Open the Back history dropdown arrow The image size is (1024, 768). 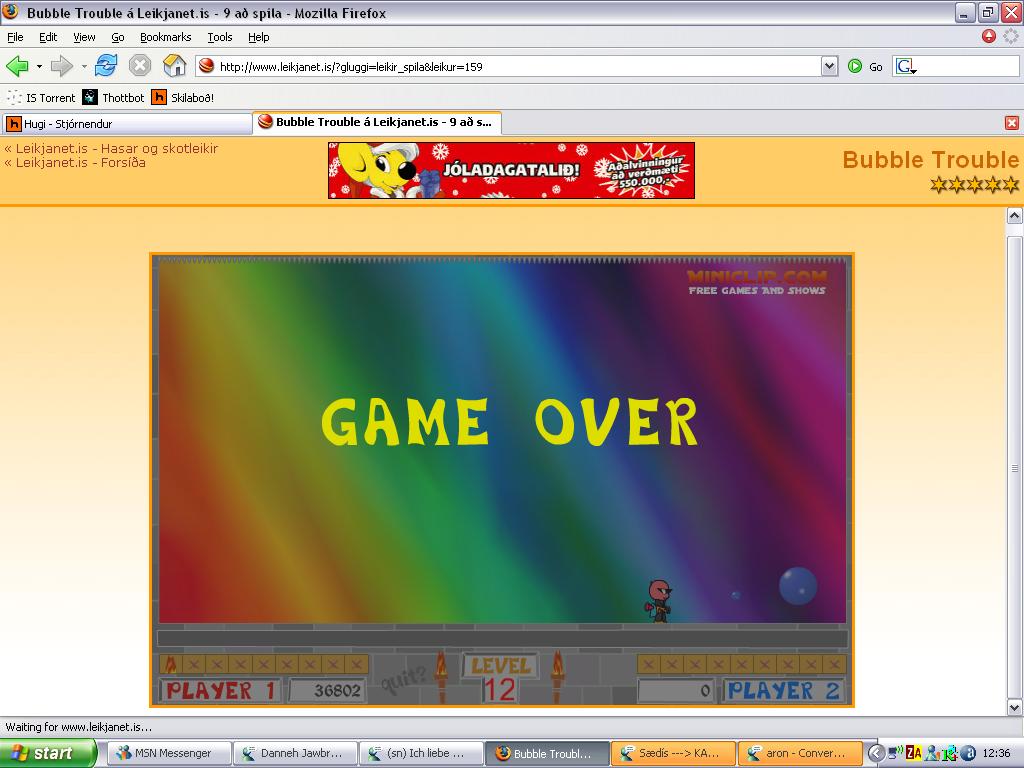tap(39, 66)
